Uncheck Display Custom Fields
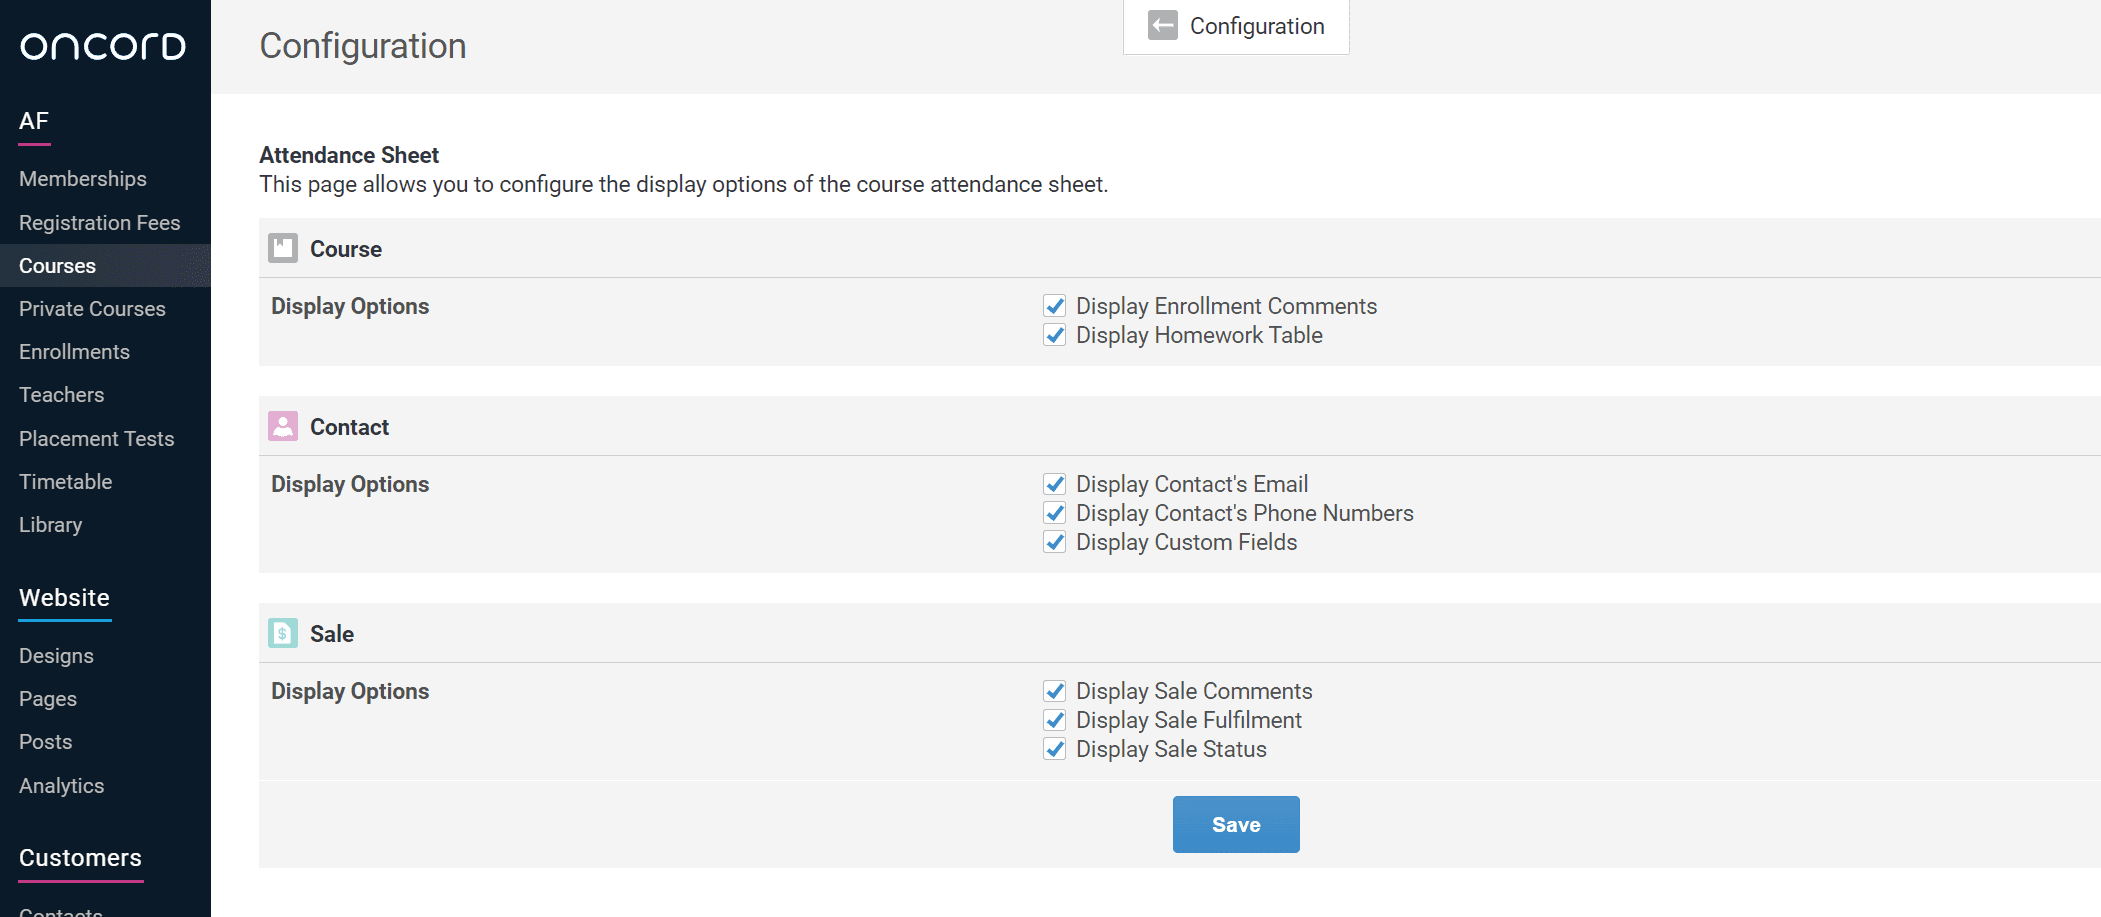Image resolution: width=2101 pixels, height=917 pixels. (x=1054, y=542)
